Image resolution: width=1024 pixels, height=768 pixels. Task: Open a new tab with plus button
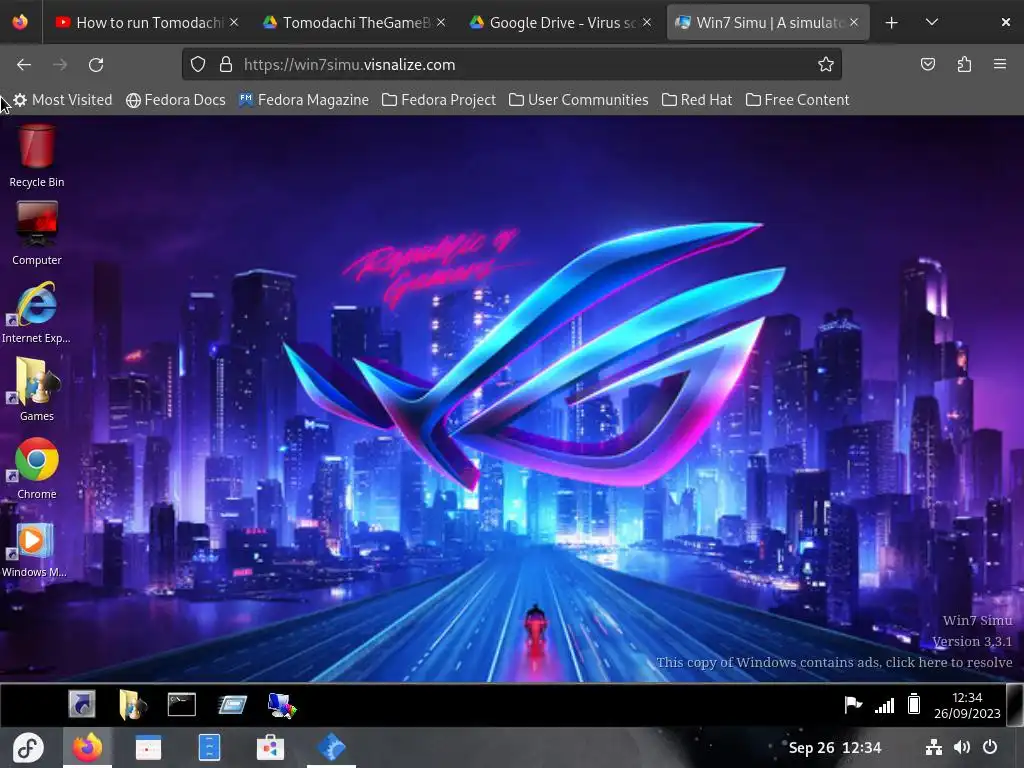[891, 23]
